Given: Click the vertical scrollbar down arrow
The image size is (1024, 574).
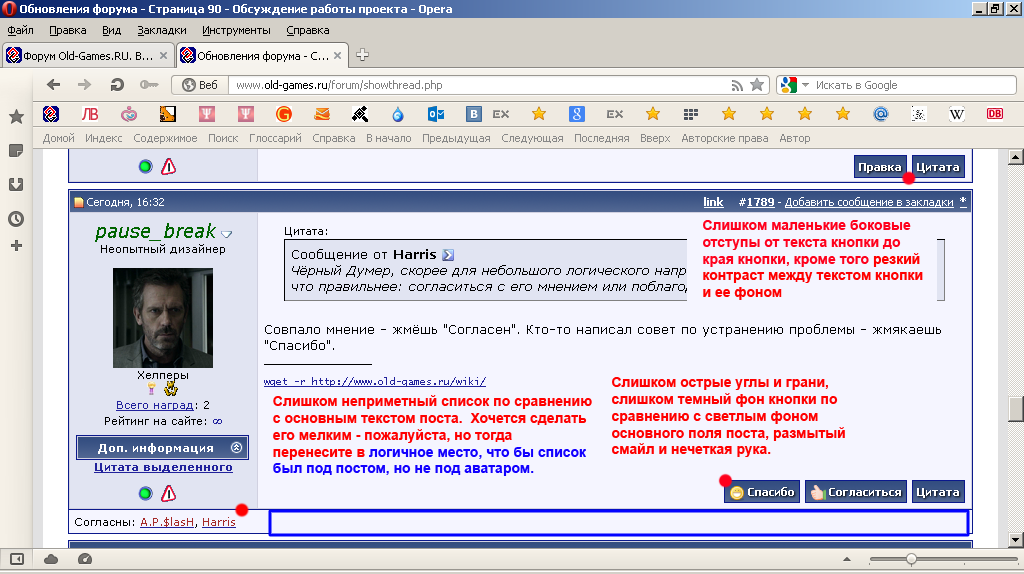Looking at the screenshot, I should pyautogui.click(x=1016, y=540).
